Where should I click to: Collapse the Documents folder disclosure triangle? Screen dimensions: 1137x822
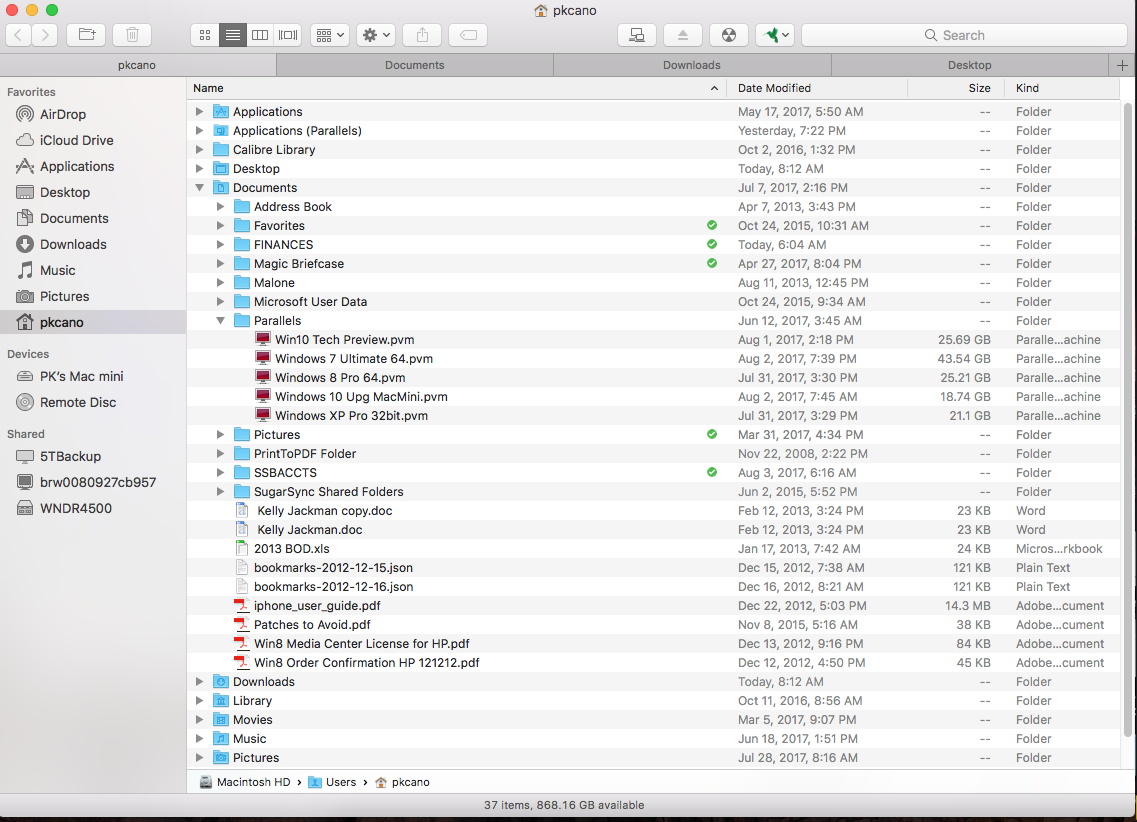tap(199, 188)
